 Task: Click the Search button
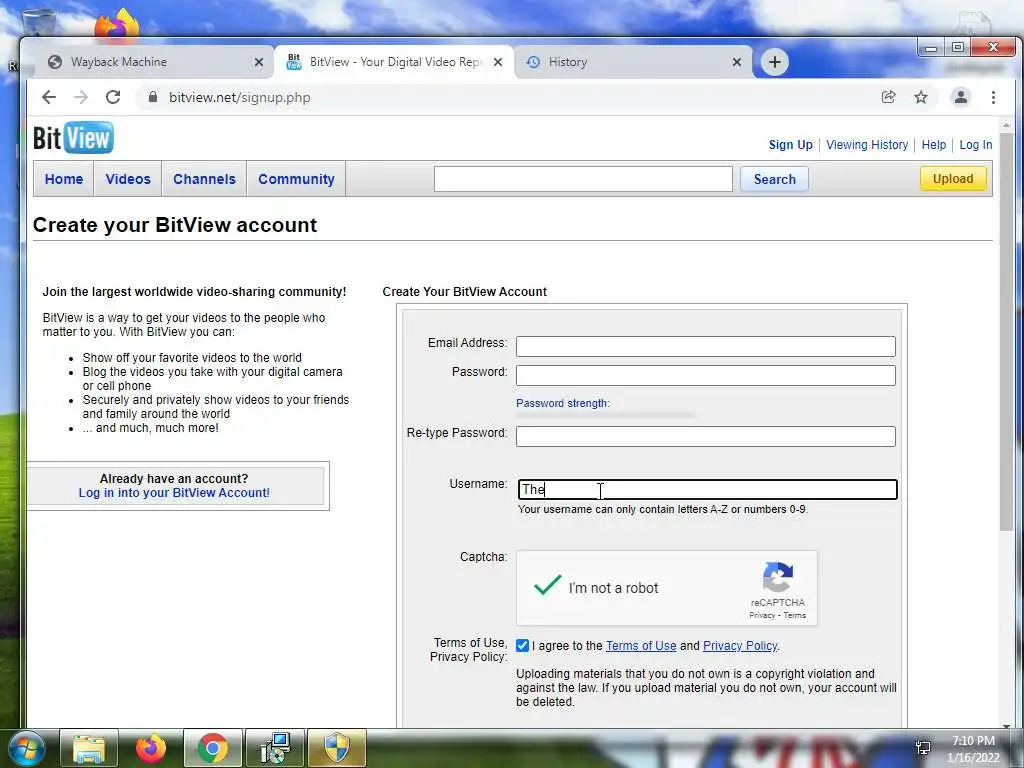tap(775, 179)
